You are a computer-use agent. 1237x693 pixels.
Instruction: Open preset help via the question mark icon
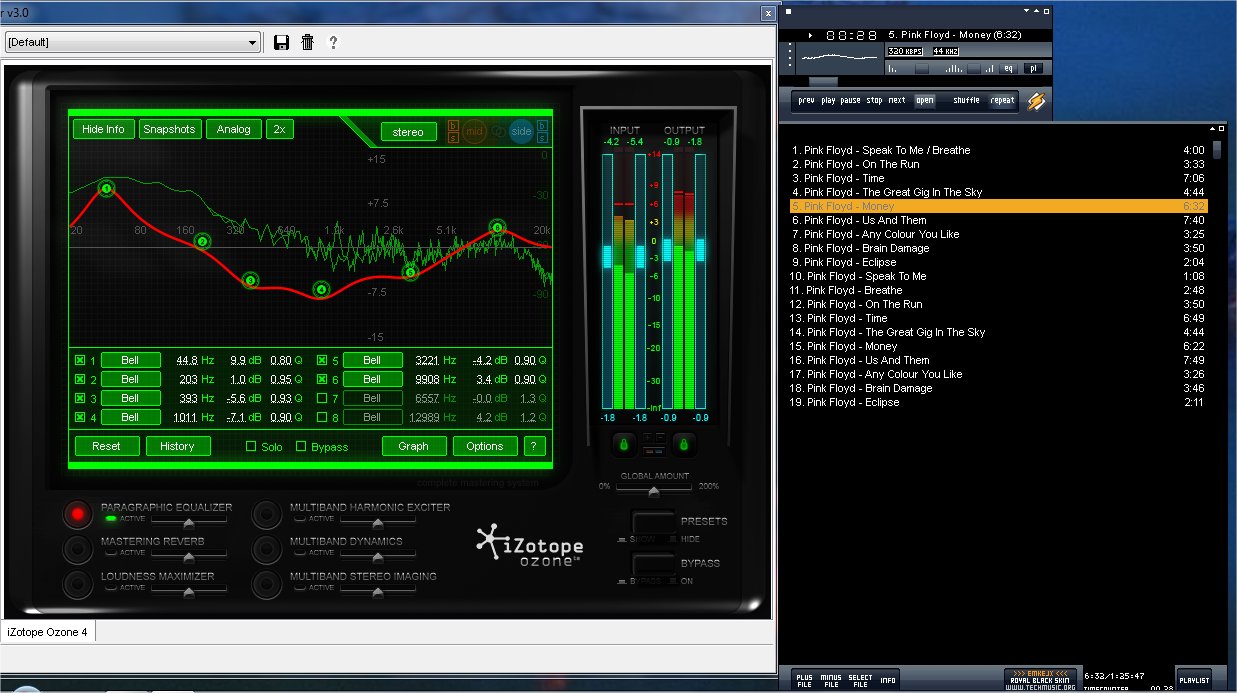tap(333, 42)
